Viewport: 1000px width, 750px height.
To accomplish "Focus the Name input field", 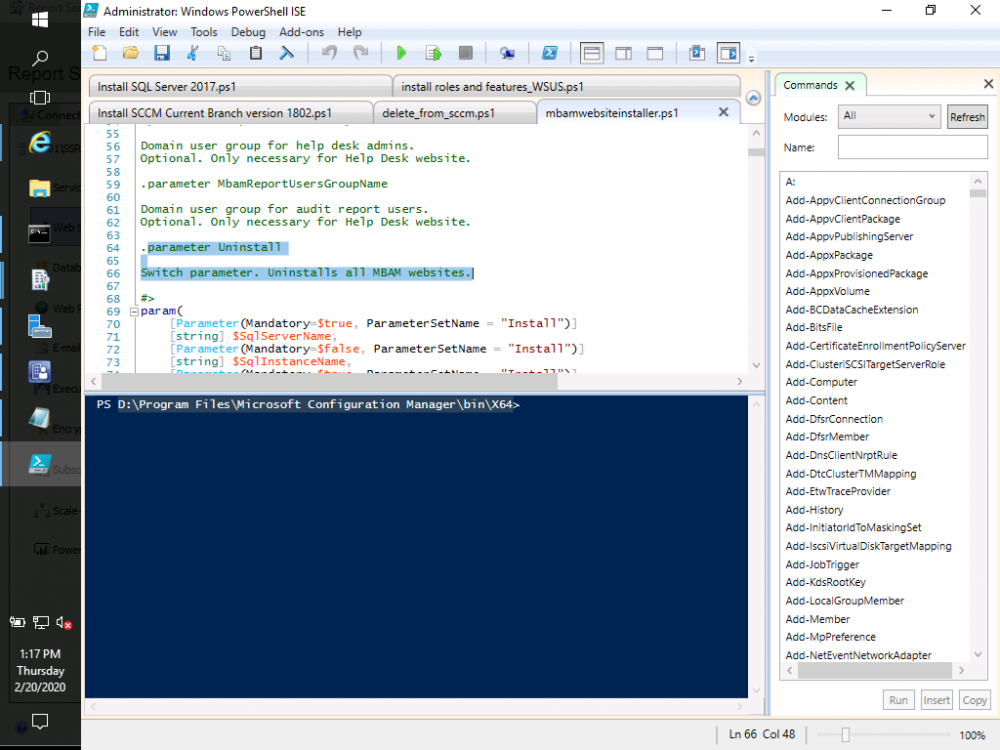I will coord(913,147).
